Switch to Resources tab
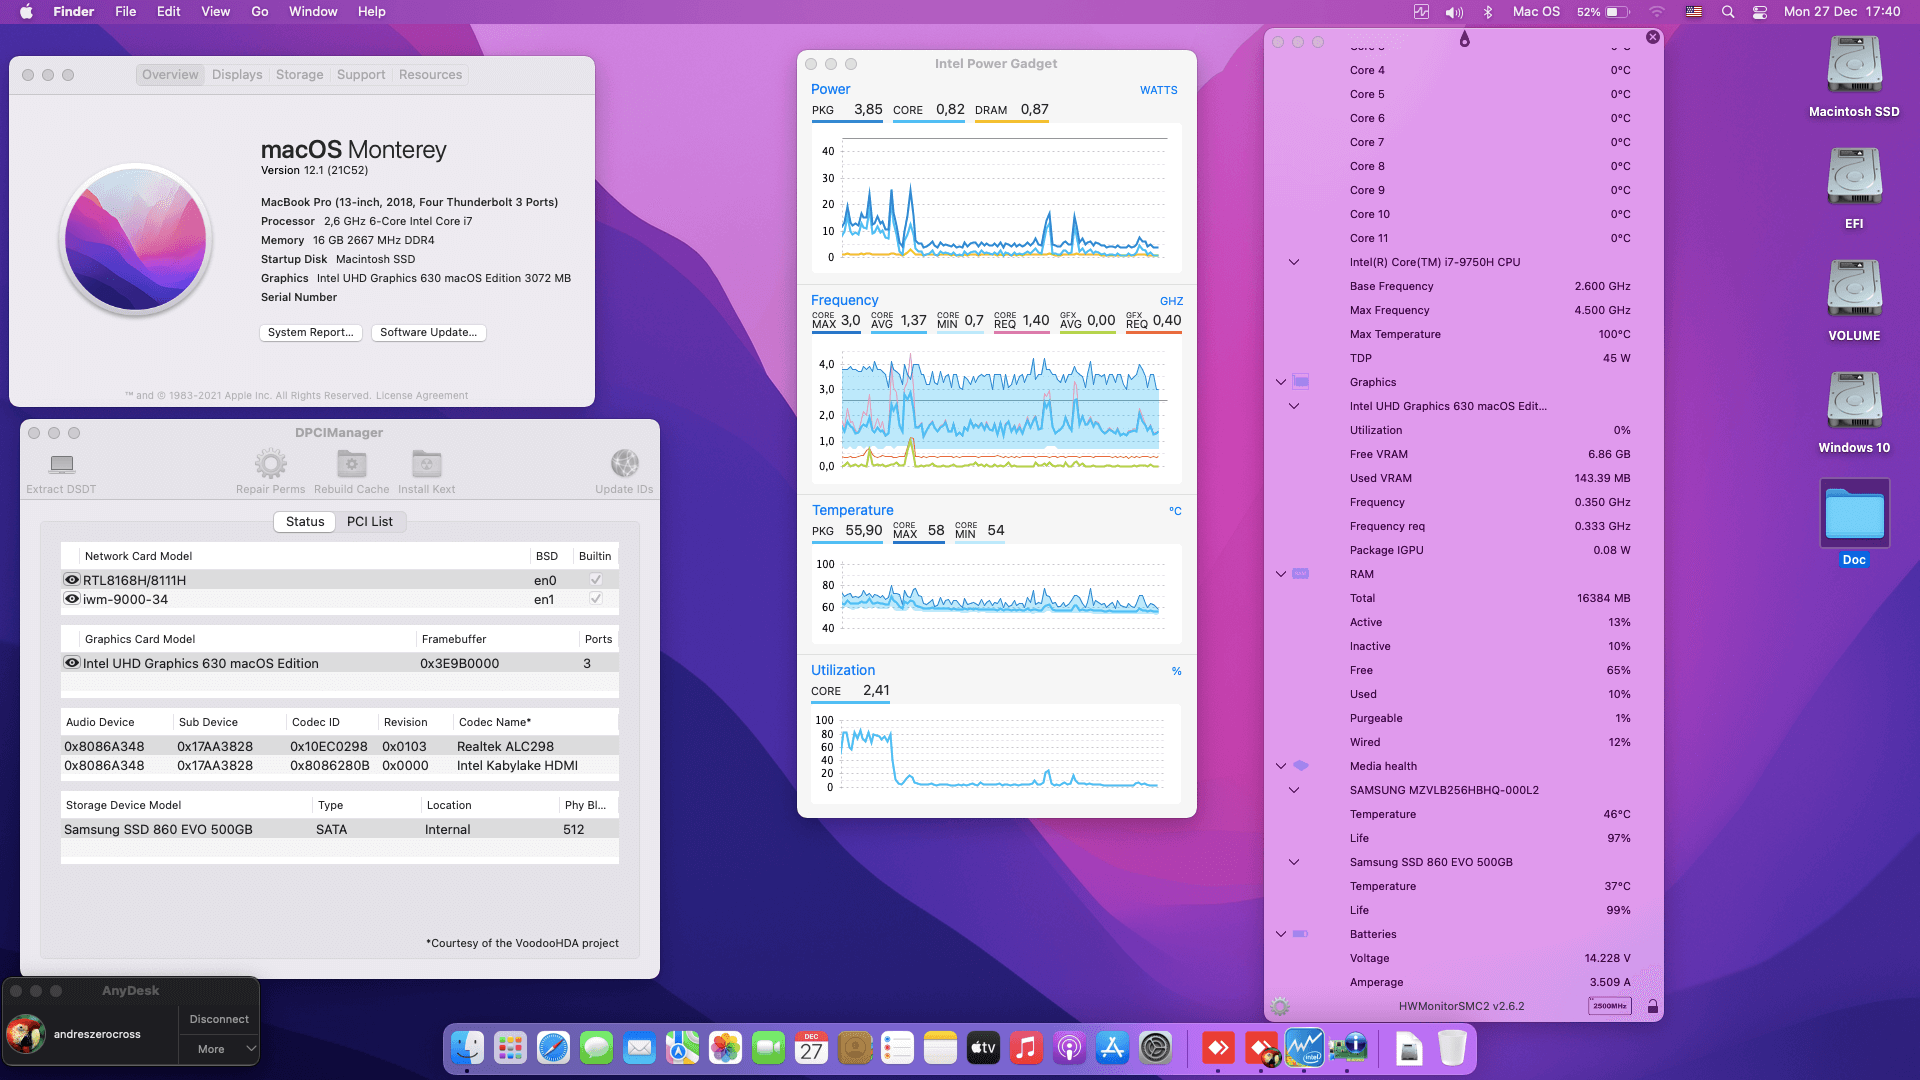Screen dimensions: 1920x1080 tap(430, 75)
